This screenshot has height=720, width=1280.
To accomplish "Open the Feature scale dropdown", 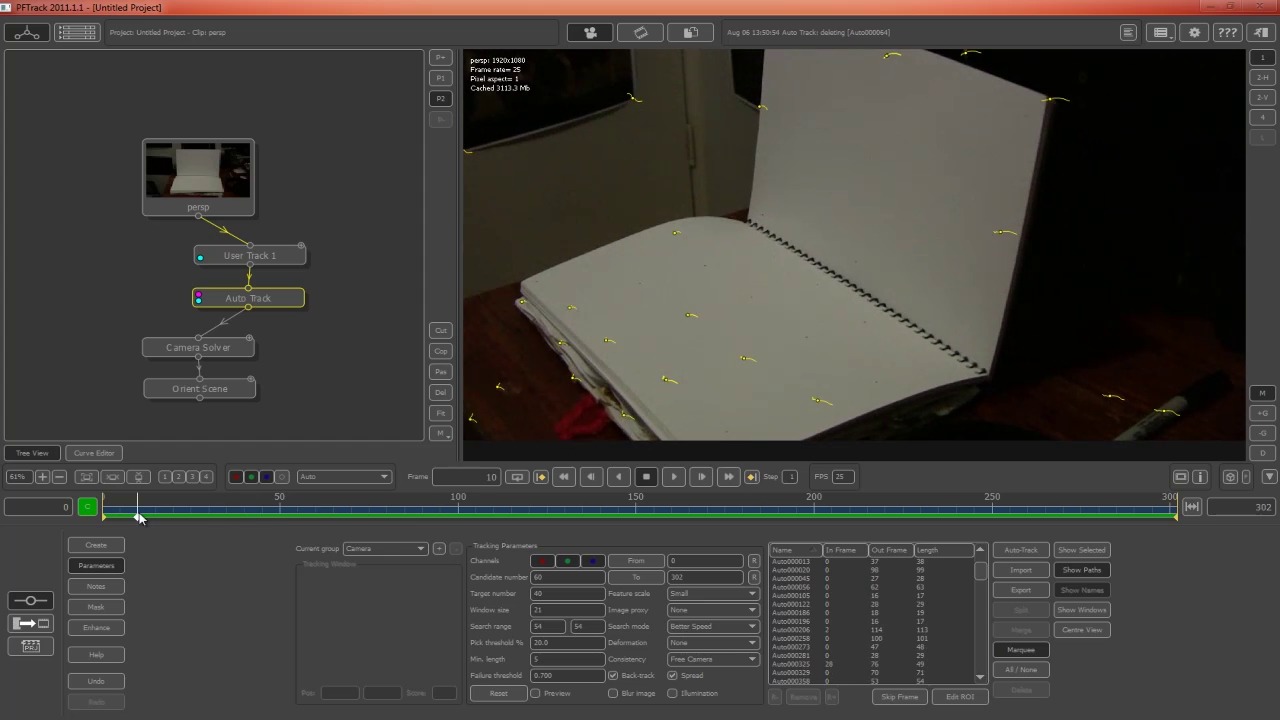I will pos(712,593).
